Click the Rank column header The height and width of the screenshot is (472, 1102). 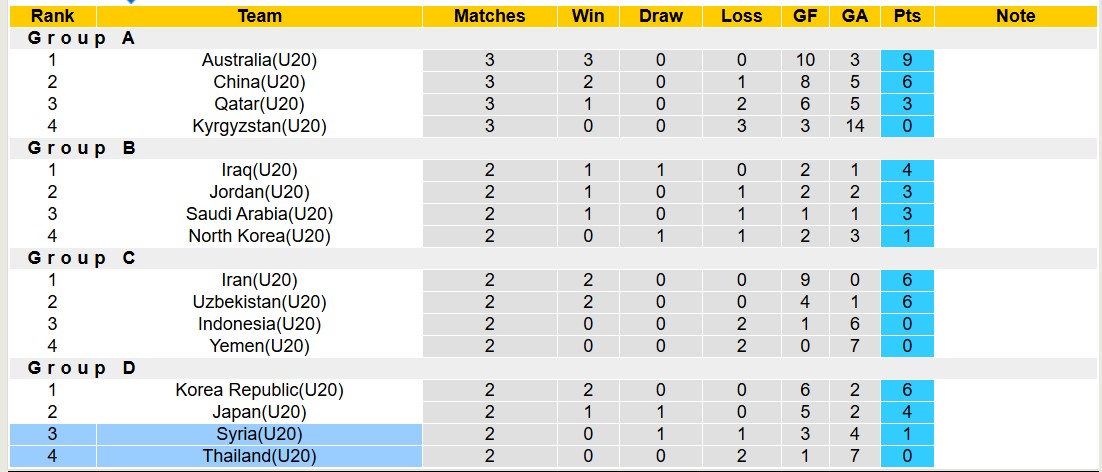point(52,16)
